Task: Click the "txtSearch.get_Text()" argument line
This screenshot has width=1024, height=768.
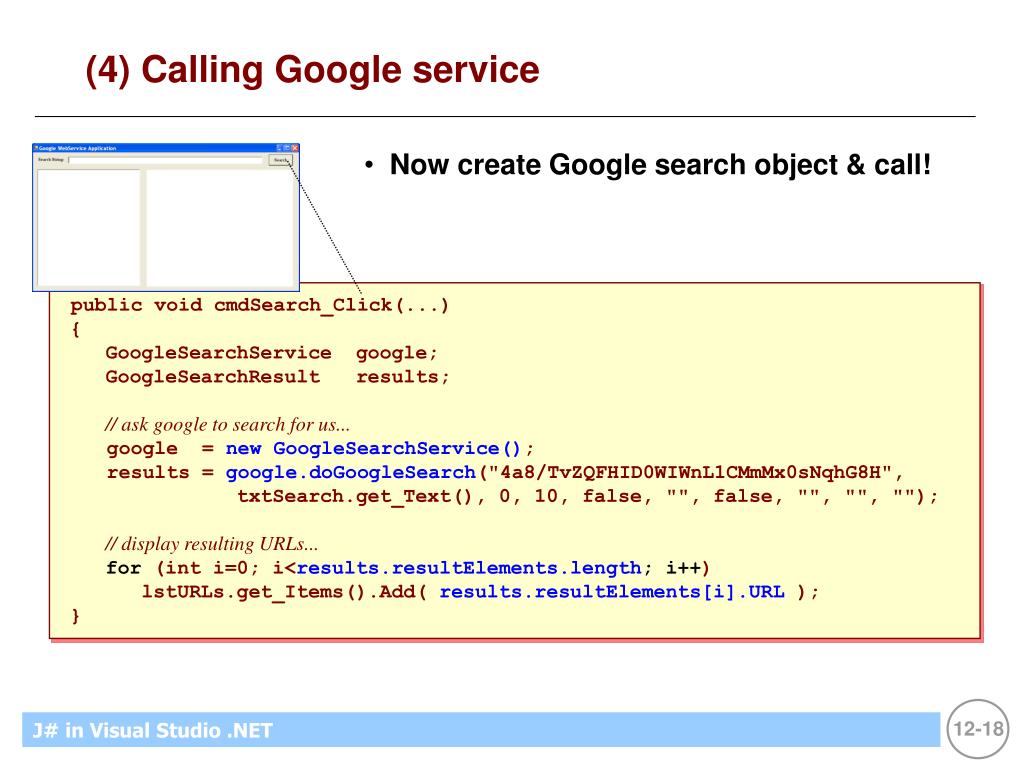Action: (x=587, y=496)
